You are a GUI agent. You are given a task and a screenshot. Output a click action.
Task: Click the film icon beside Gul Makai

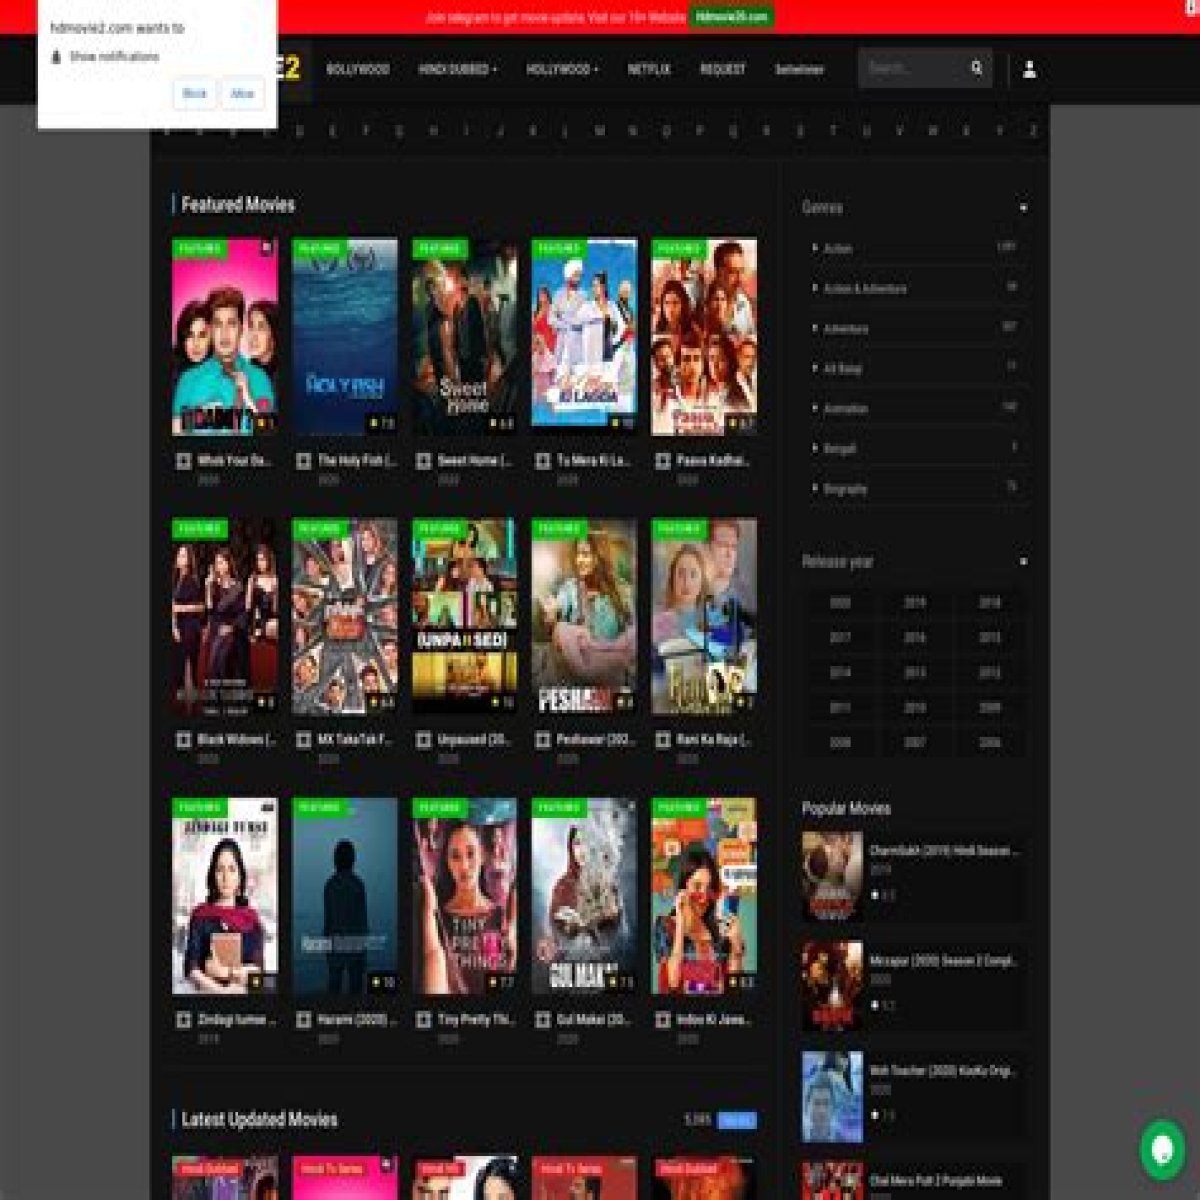click(543, 1020)
